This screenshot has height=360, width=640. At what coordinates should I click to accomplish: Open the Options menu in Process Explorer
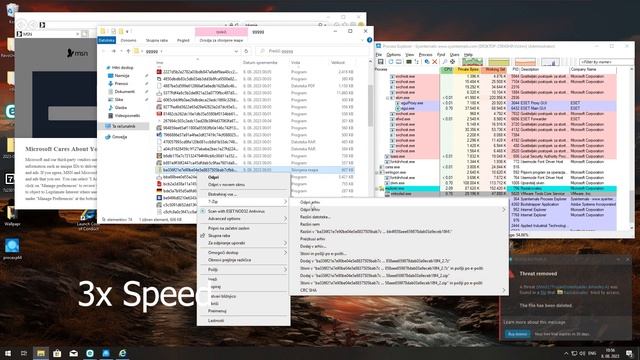coord(393,54)
